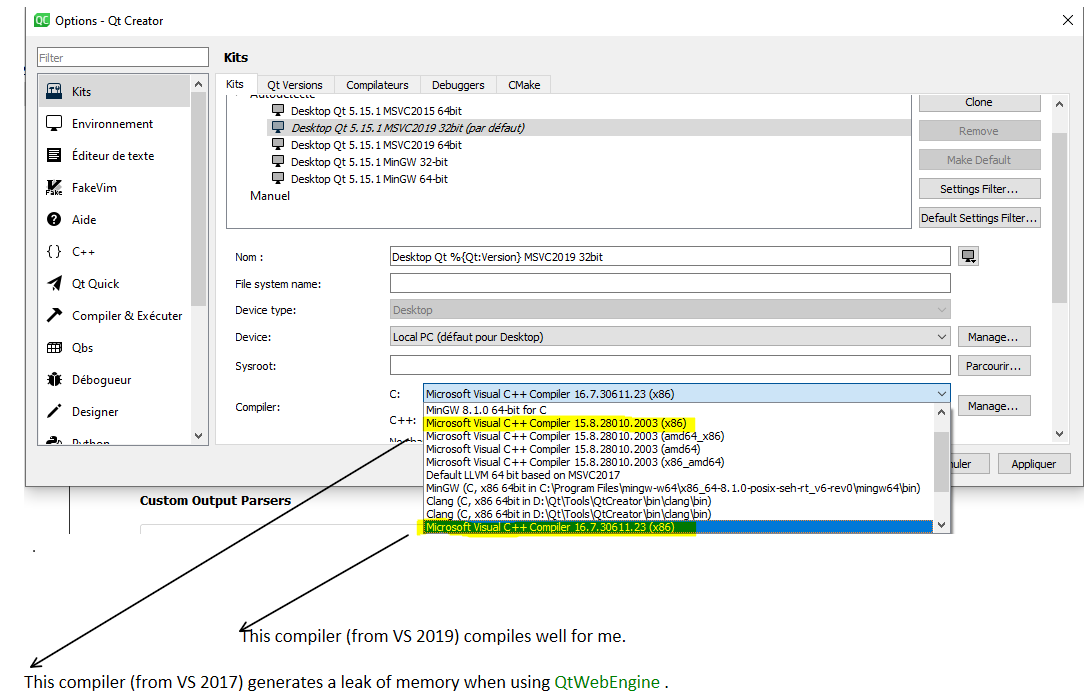Click the Qt Creator logo in title bar

(41, 20)
